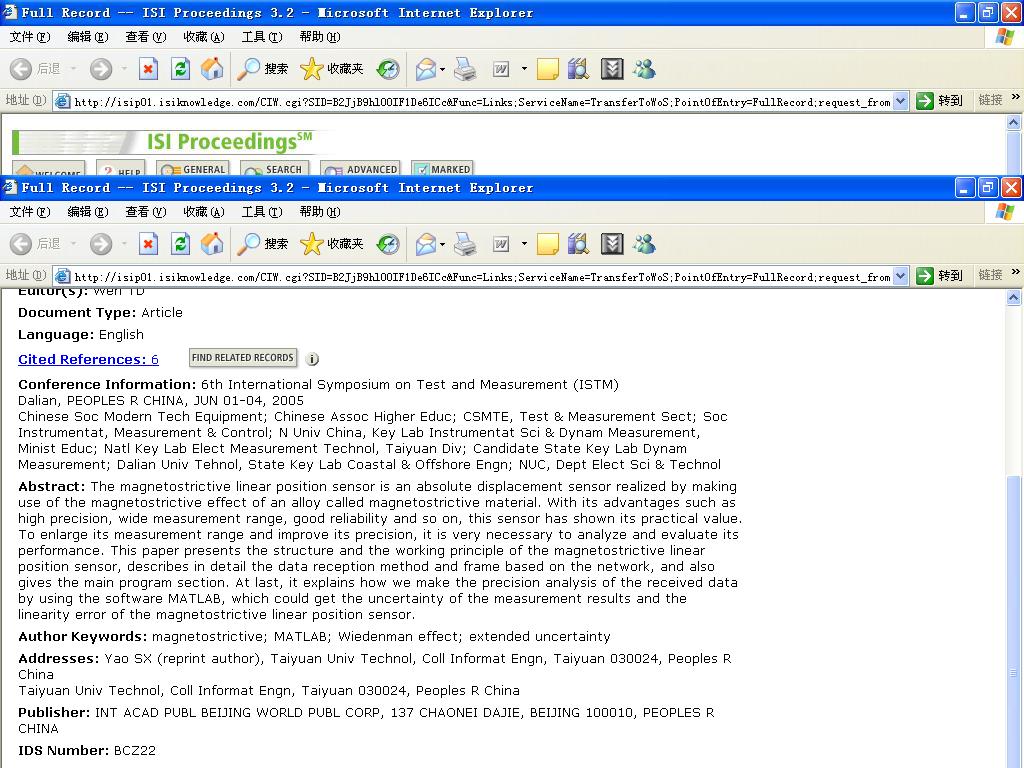Open 收藏夹 (Favorites) in the front window toolbar

(333, 244)
